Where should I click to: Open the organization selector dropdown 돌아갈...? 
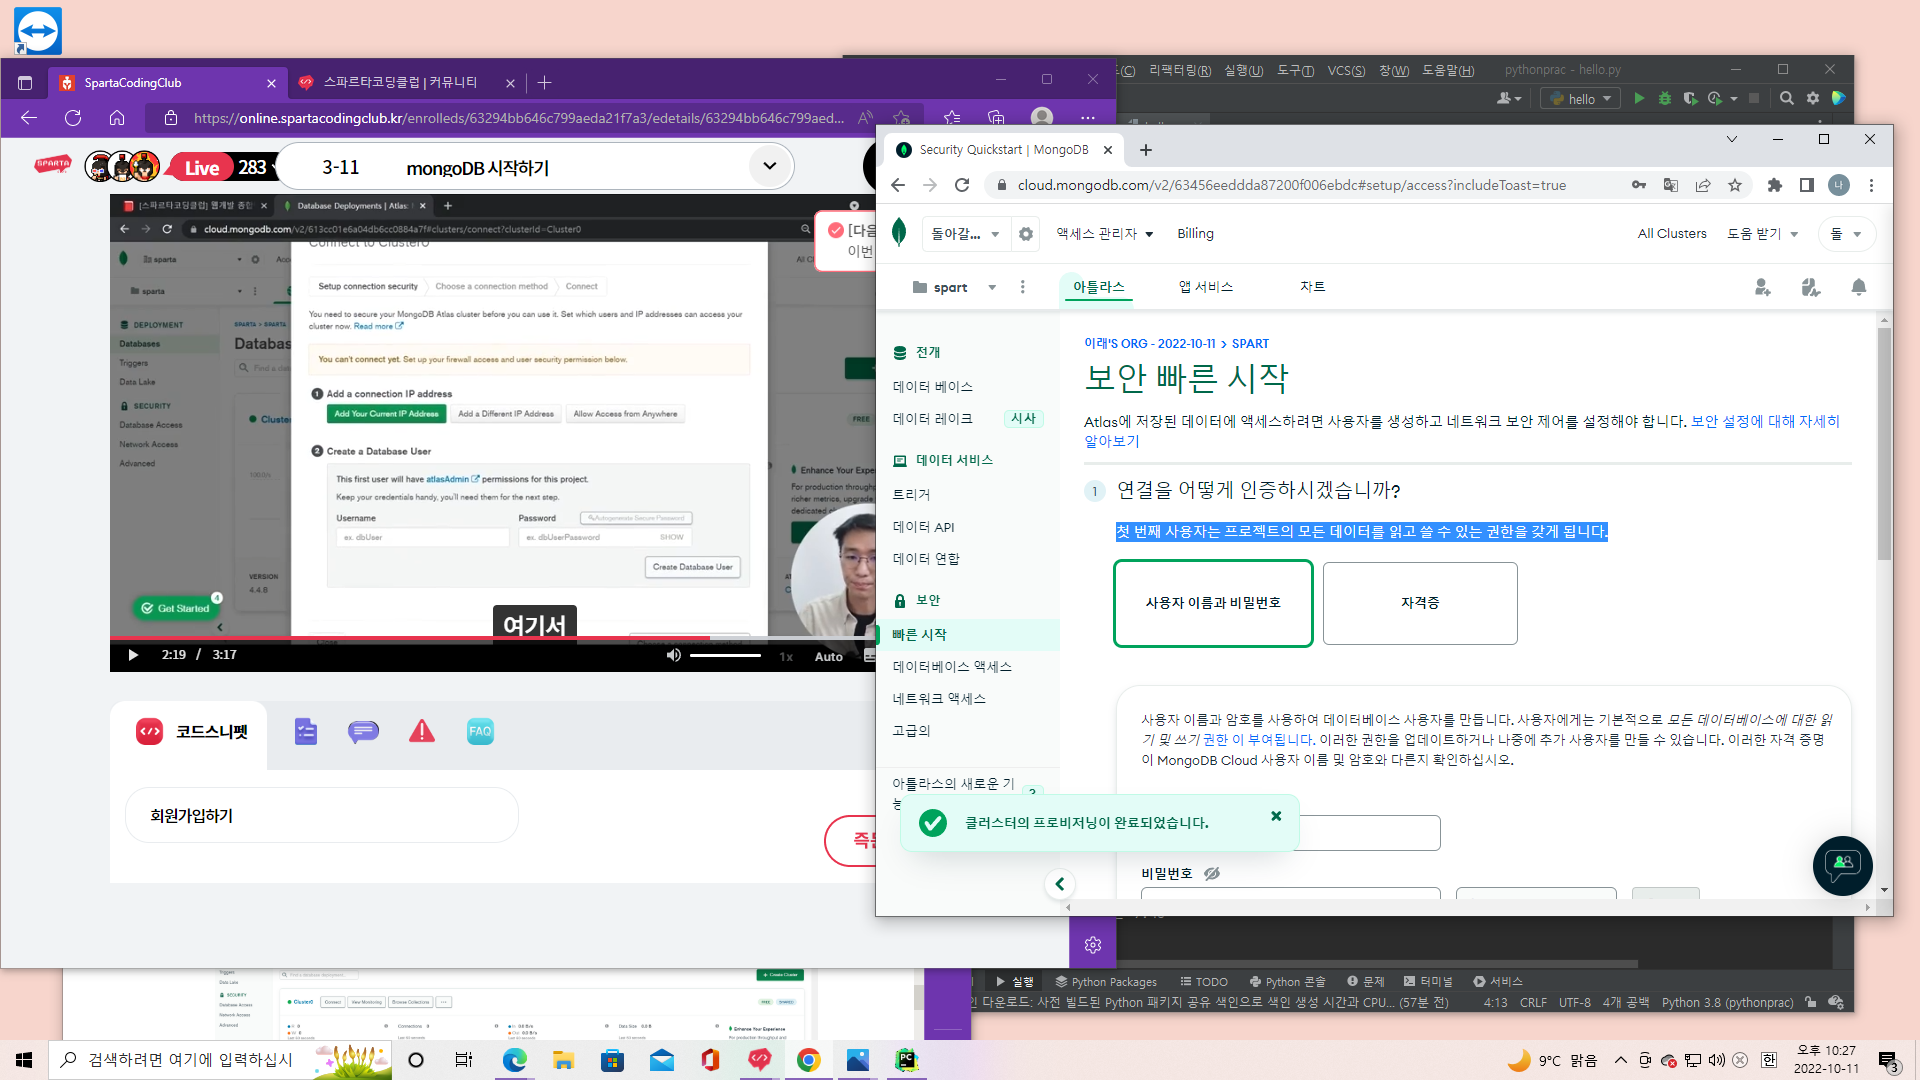click(965, 234)
